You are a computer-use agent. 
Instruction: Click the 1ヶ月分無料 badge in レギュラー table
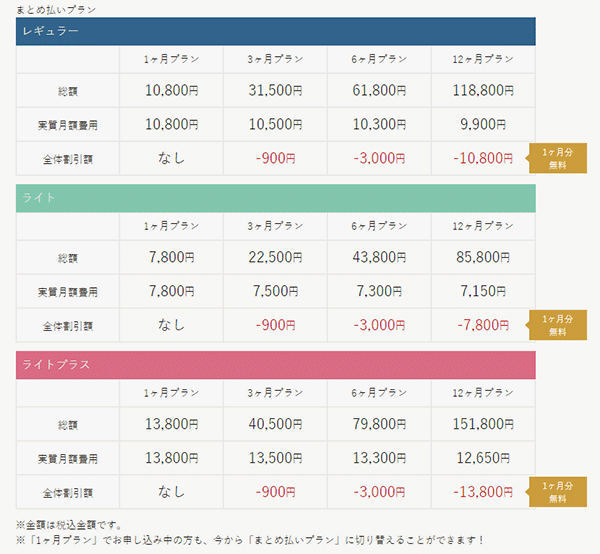(557, 158)
